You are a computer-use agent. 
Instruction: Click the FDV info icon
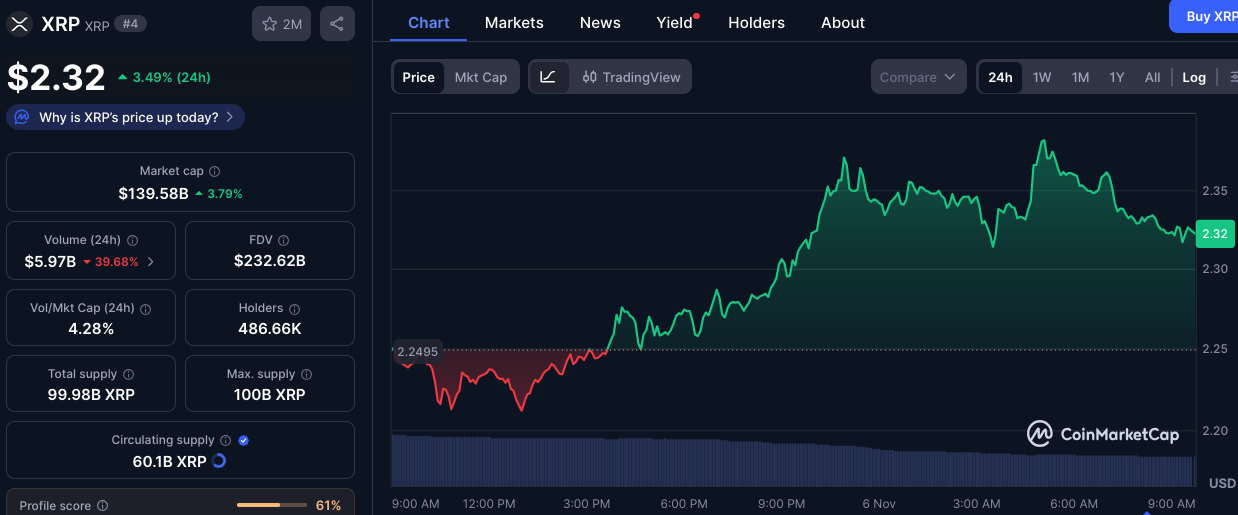point(284,240)
